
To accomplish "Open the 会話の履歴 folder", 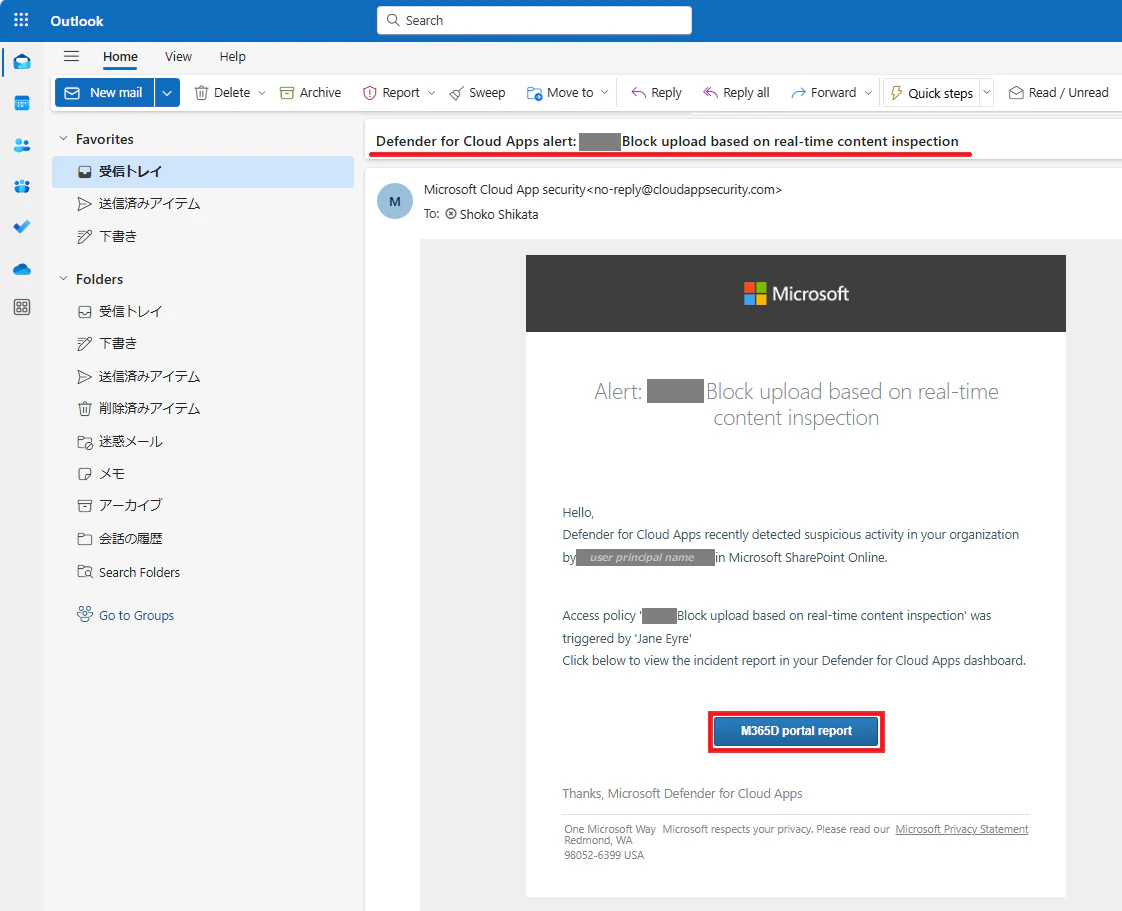I will 203,538.
